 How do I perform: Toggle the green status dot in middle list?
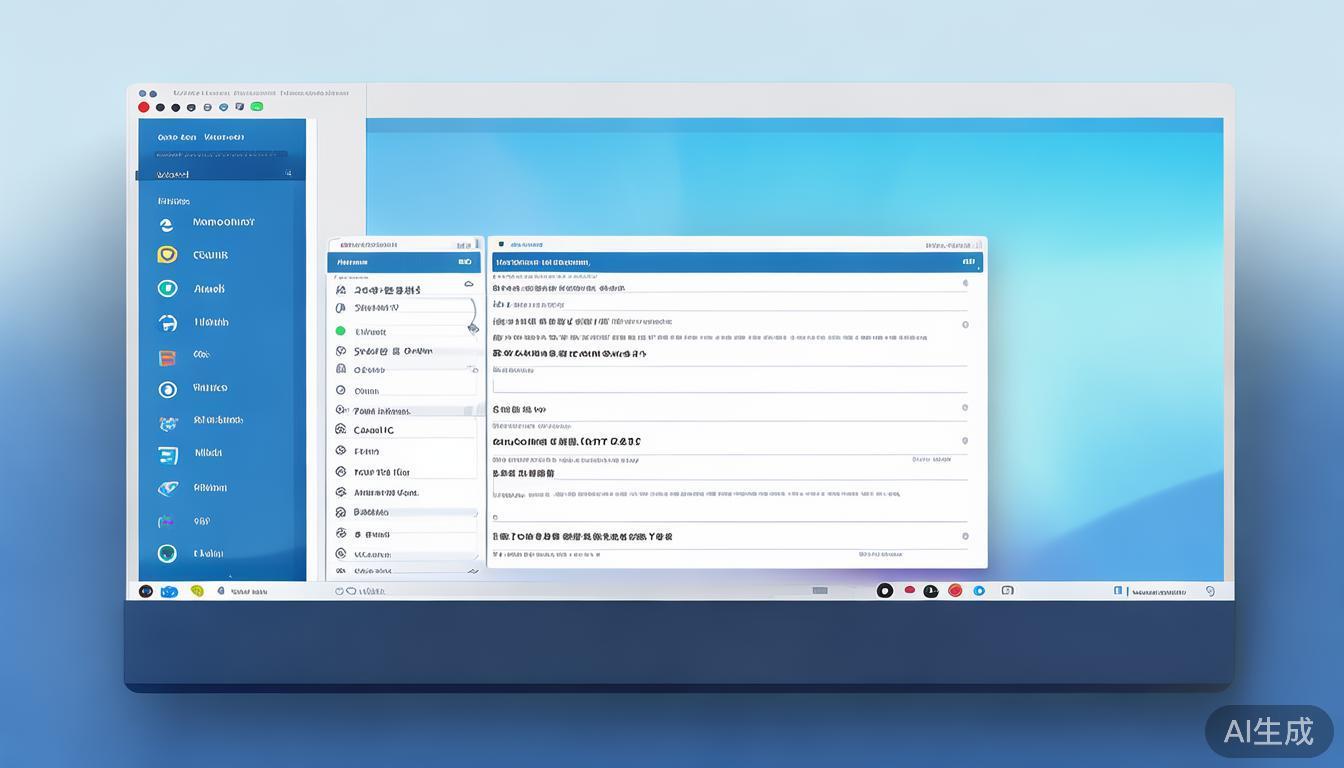(340, 331)
